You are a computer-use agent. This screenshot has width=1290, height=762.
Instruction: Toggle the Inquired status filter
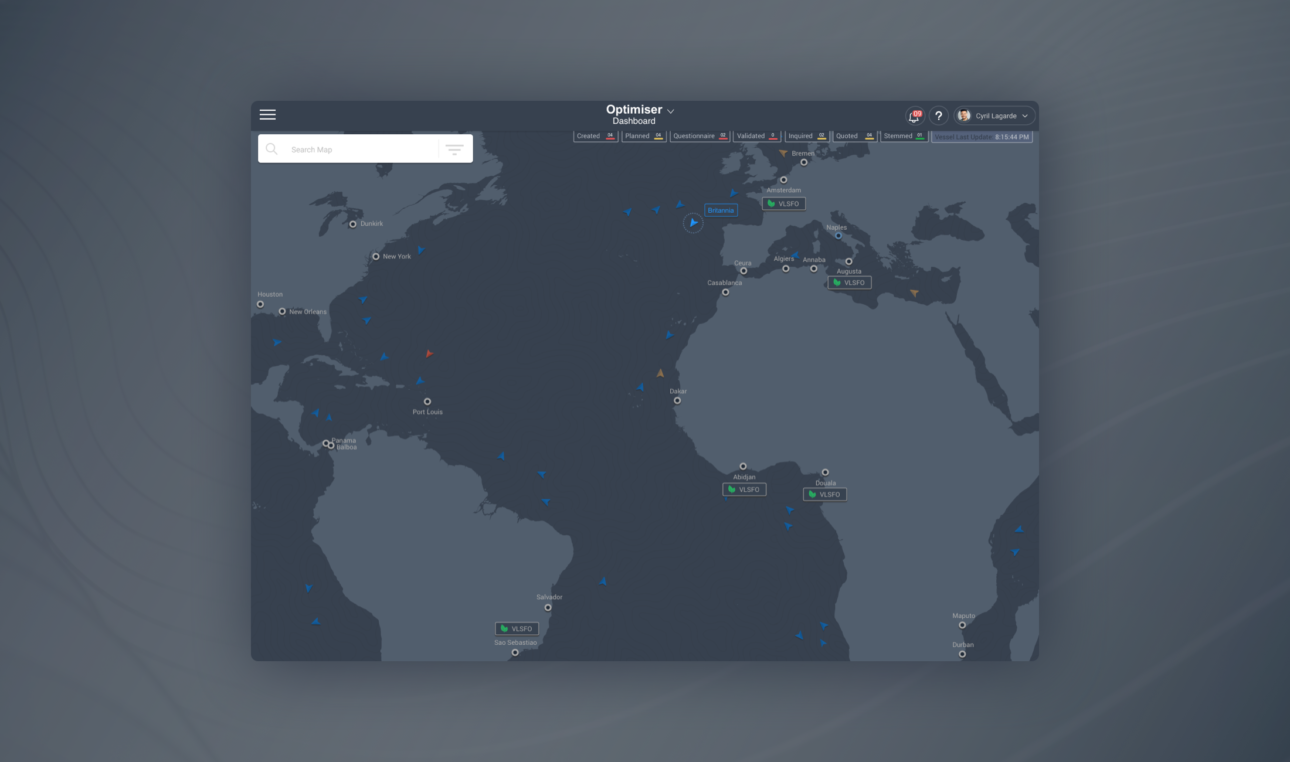(x=807, y=136)
